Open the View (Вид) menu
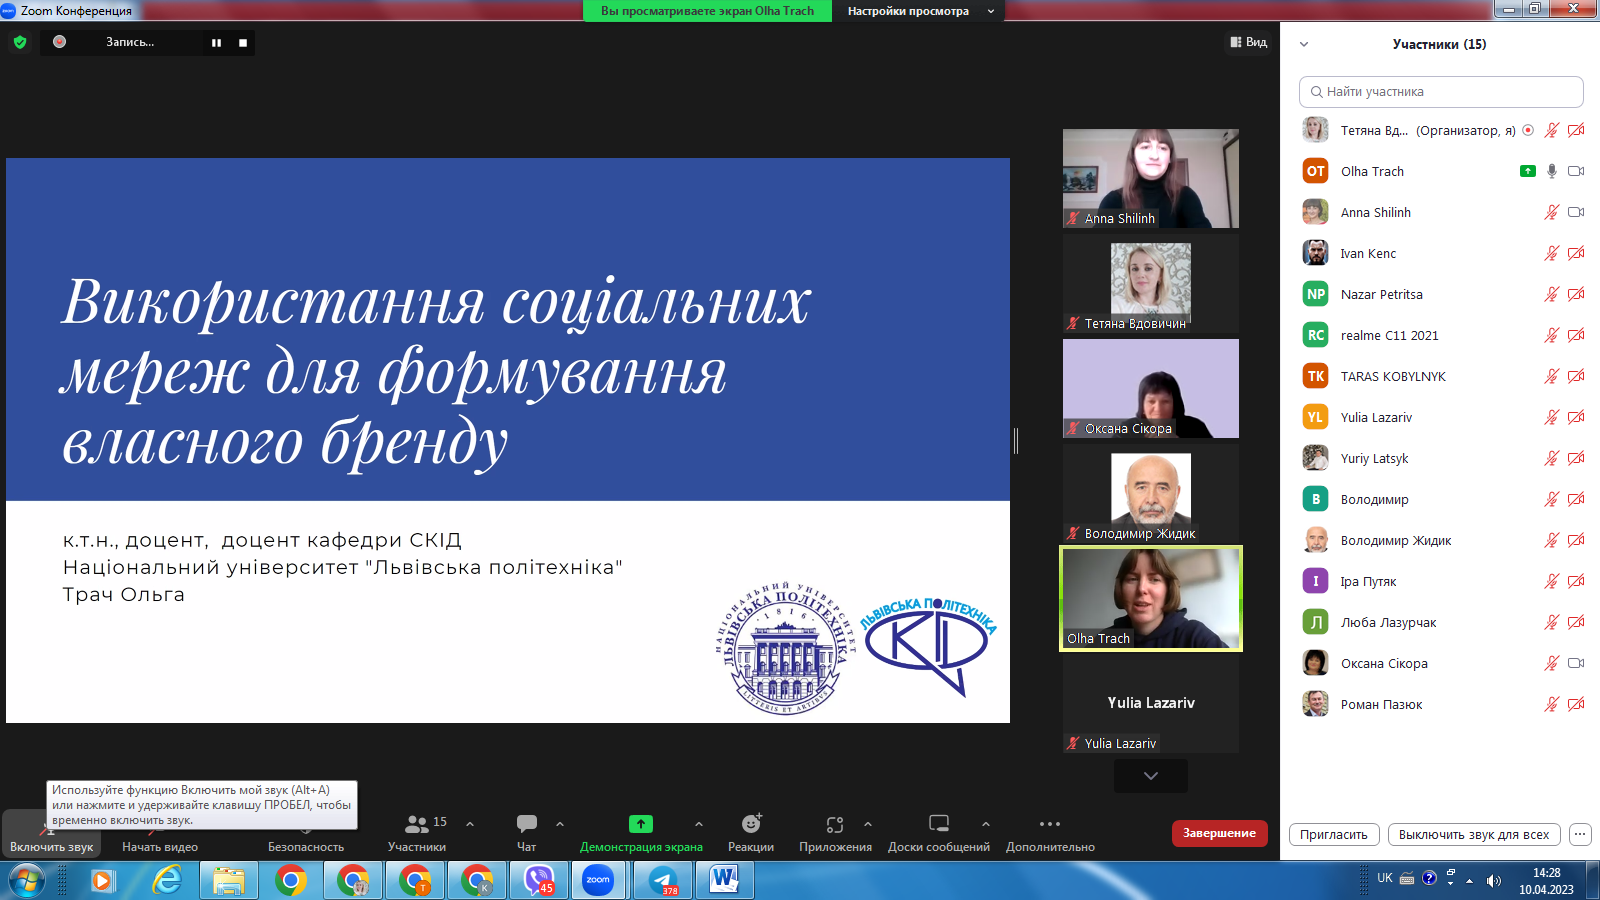Screen dimensions: 1600x900 pos(1249,42)
